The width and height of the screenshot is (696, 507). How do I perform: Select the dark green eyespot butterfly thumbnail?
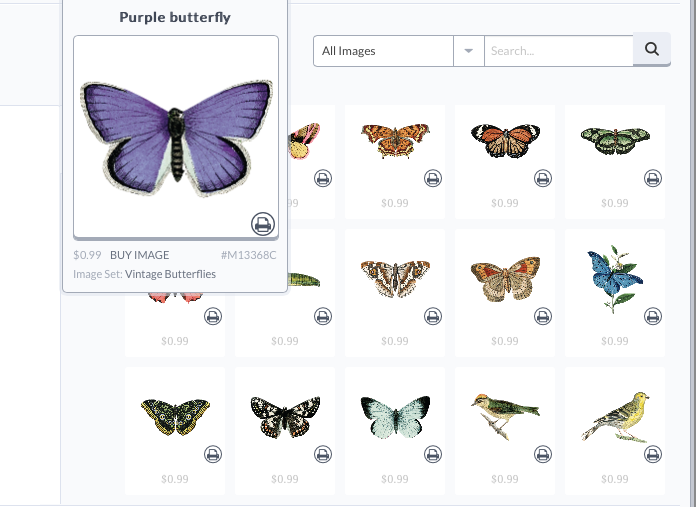click(175, 416)
